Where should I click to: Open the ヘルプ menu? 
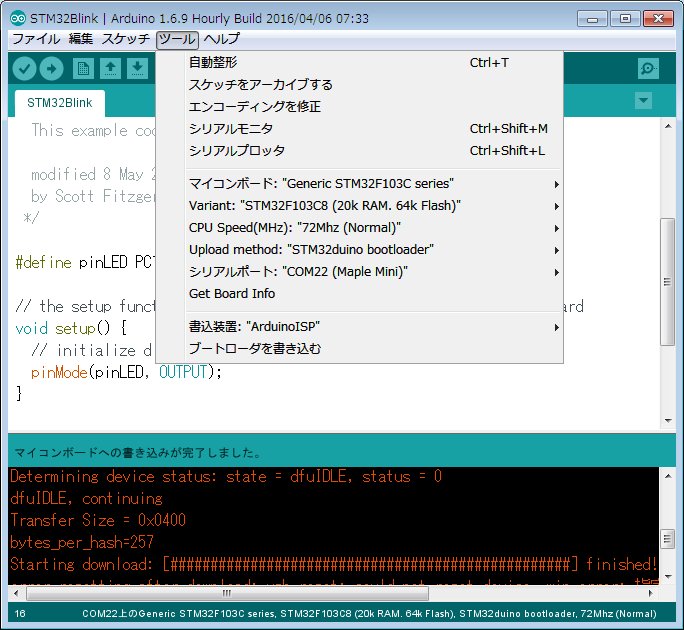(222, 39)
